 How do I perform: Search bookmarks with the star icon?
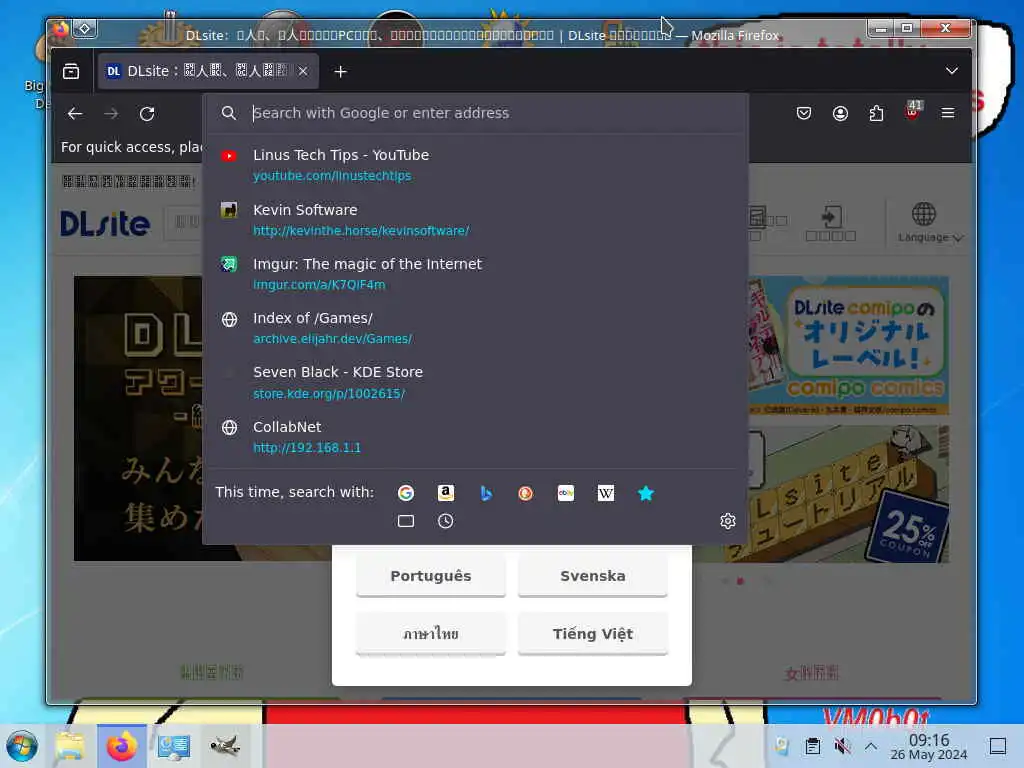pyautogui.click(x=645, y=493)
